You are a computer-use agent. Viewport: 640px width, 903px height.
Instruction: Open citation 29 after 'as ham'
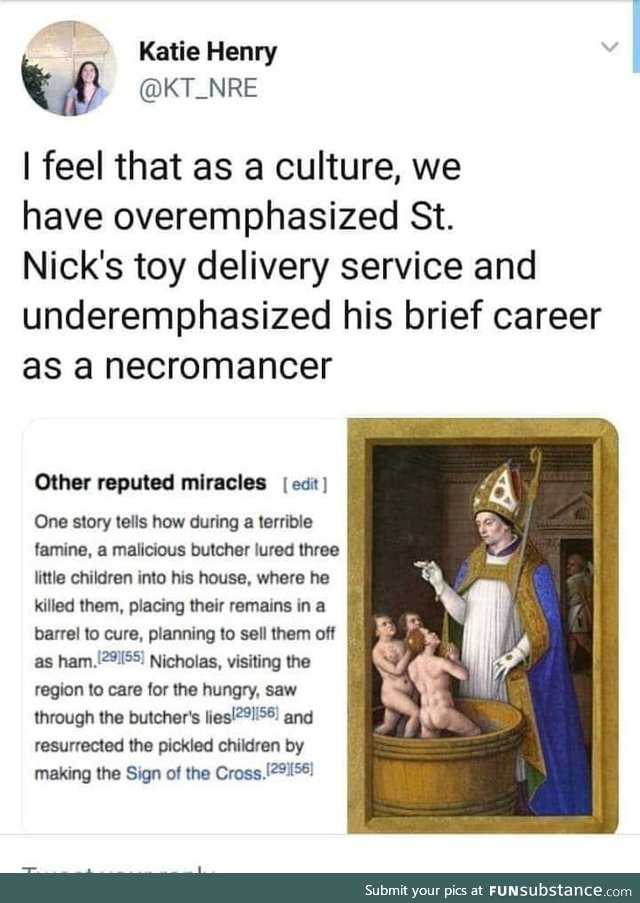click(x=109, y=657)
